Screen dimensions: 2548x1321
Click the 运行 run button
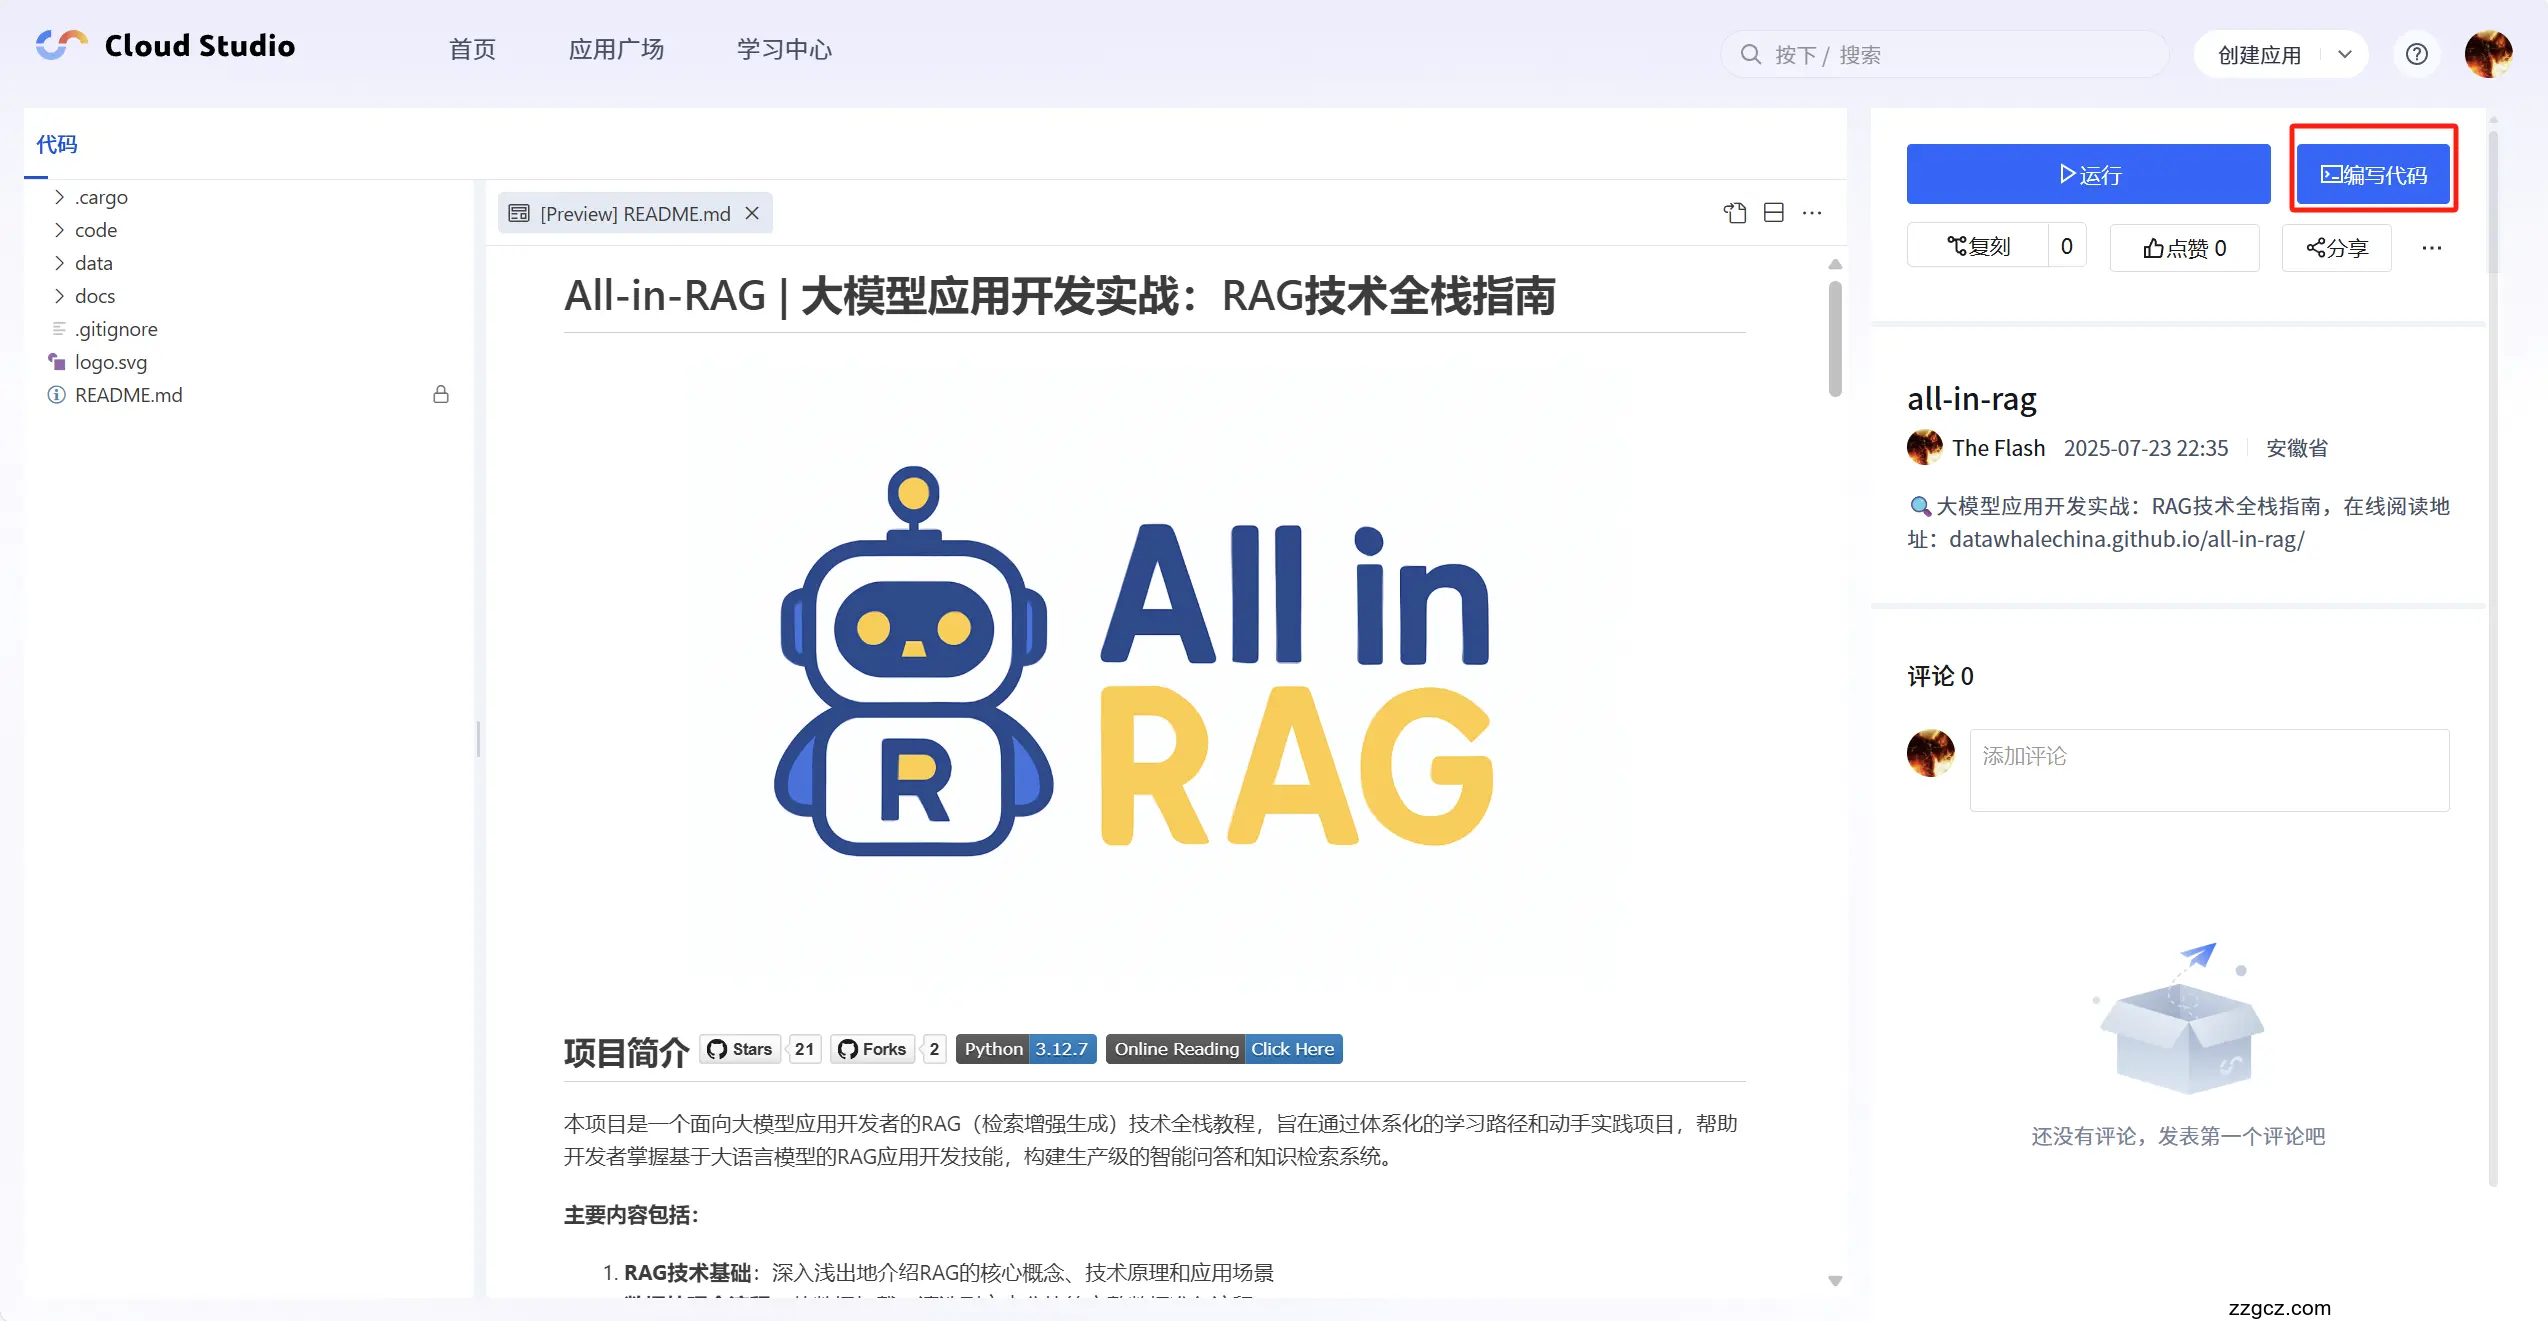2088,174
